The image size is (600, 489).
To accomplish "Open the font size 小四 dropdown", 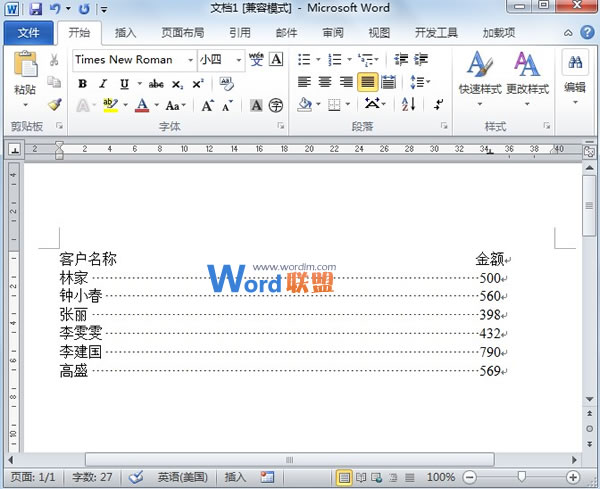I will (239, 60).
